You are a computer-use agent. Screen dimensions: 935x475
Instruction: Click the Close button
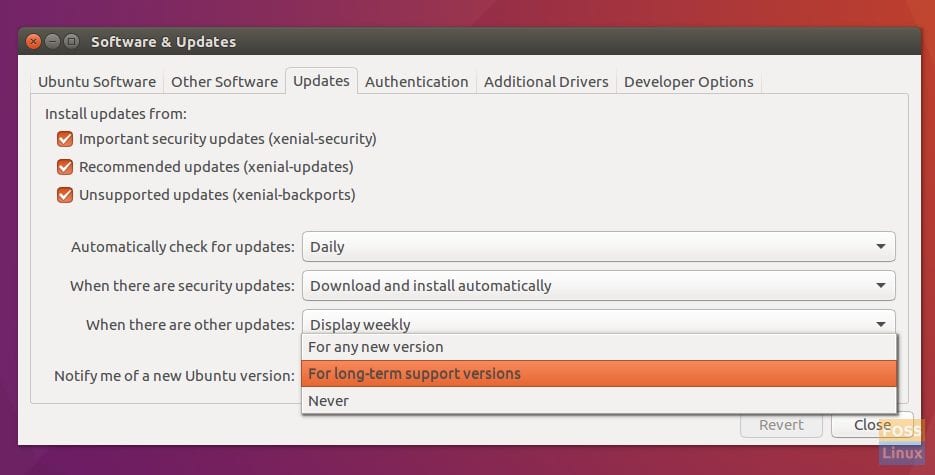point(872,425)
